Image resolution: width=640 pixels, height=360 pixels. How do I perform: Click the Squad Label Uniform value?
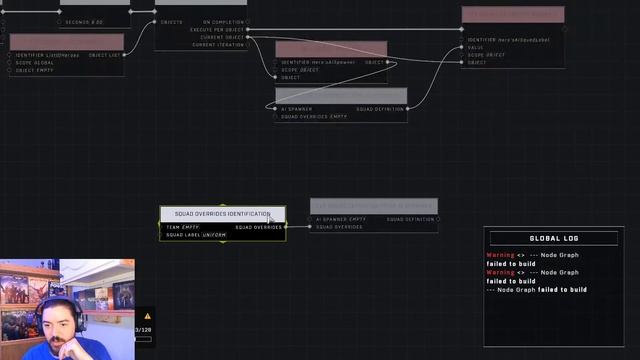point(214,235)
